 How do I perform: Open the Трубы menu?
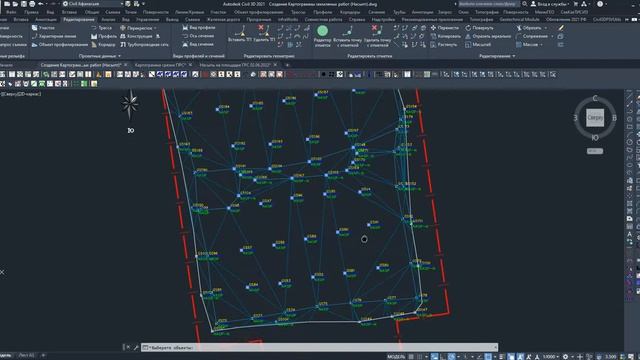[400, 12]
